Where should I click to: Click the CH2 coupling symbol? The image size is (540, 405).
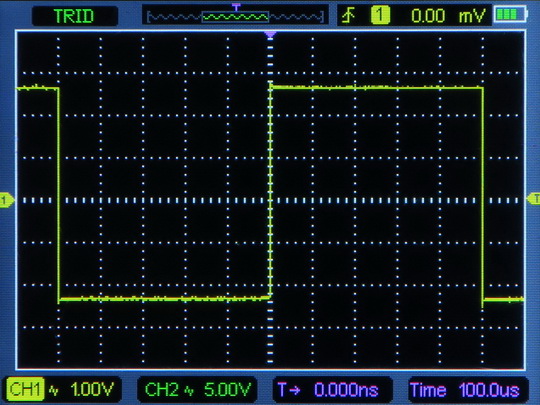pos(189,390)
